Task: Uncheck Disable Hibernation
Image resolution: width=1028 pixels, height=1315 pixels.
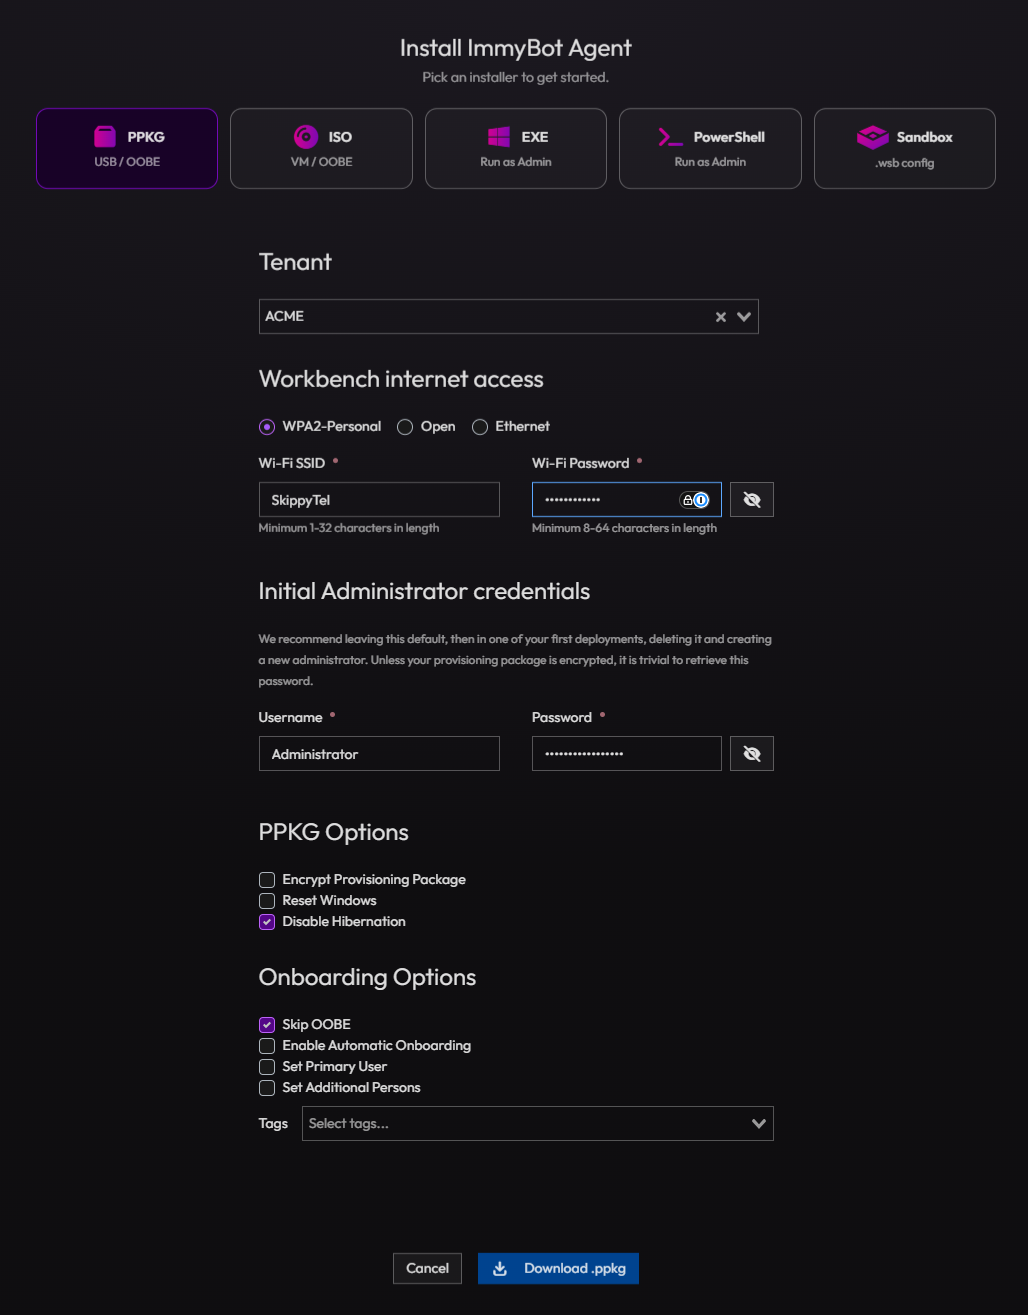Action: point(267,922)
